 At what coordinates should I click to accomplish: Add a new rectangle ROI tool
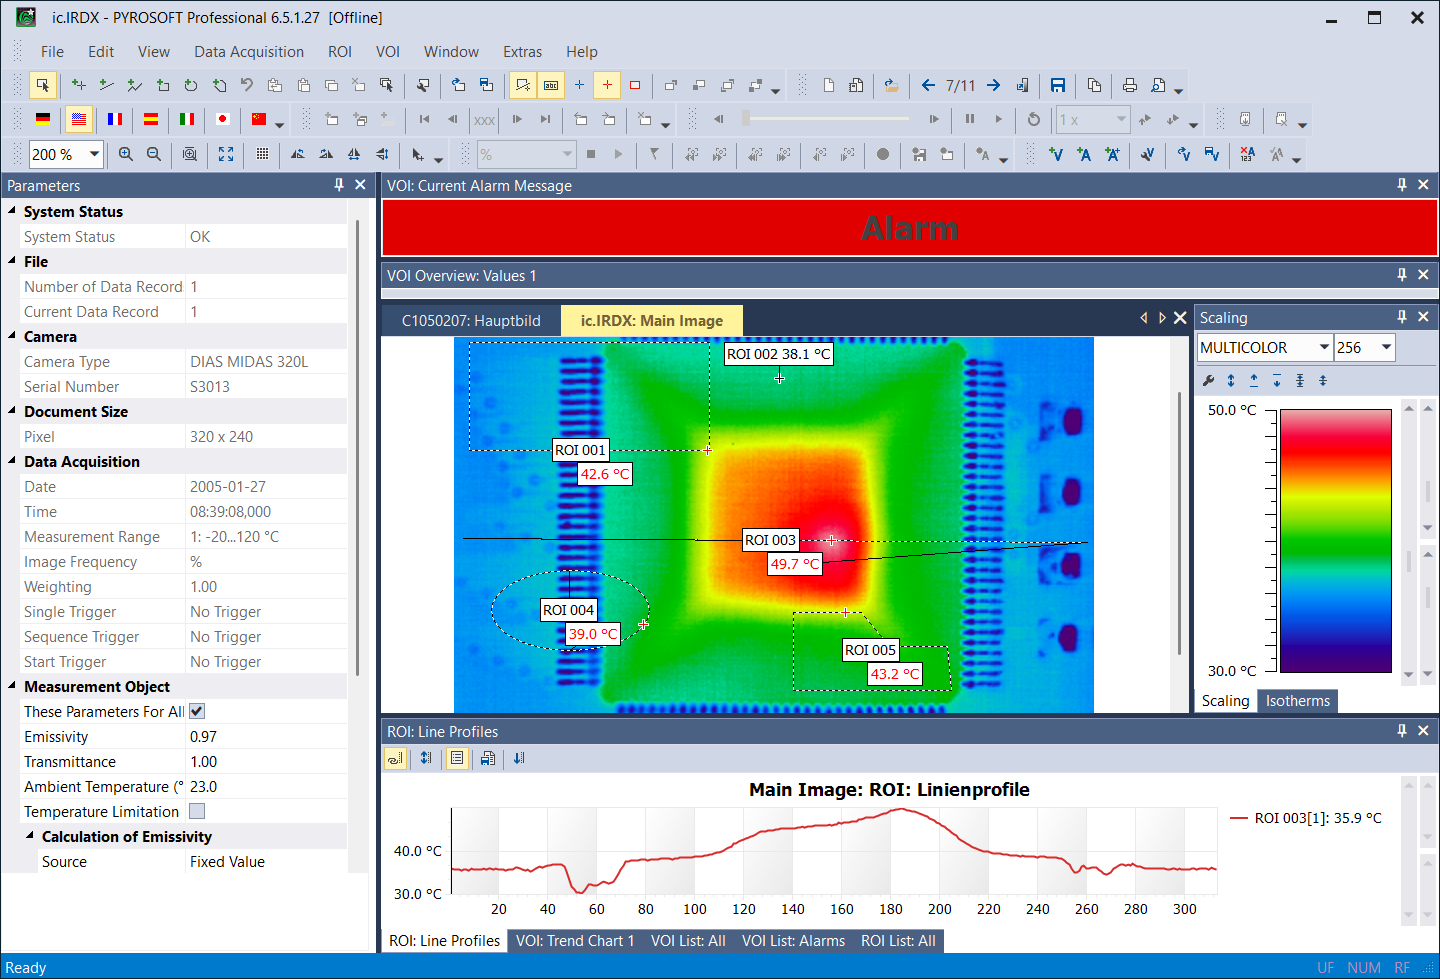point(163,85)
